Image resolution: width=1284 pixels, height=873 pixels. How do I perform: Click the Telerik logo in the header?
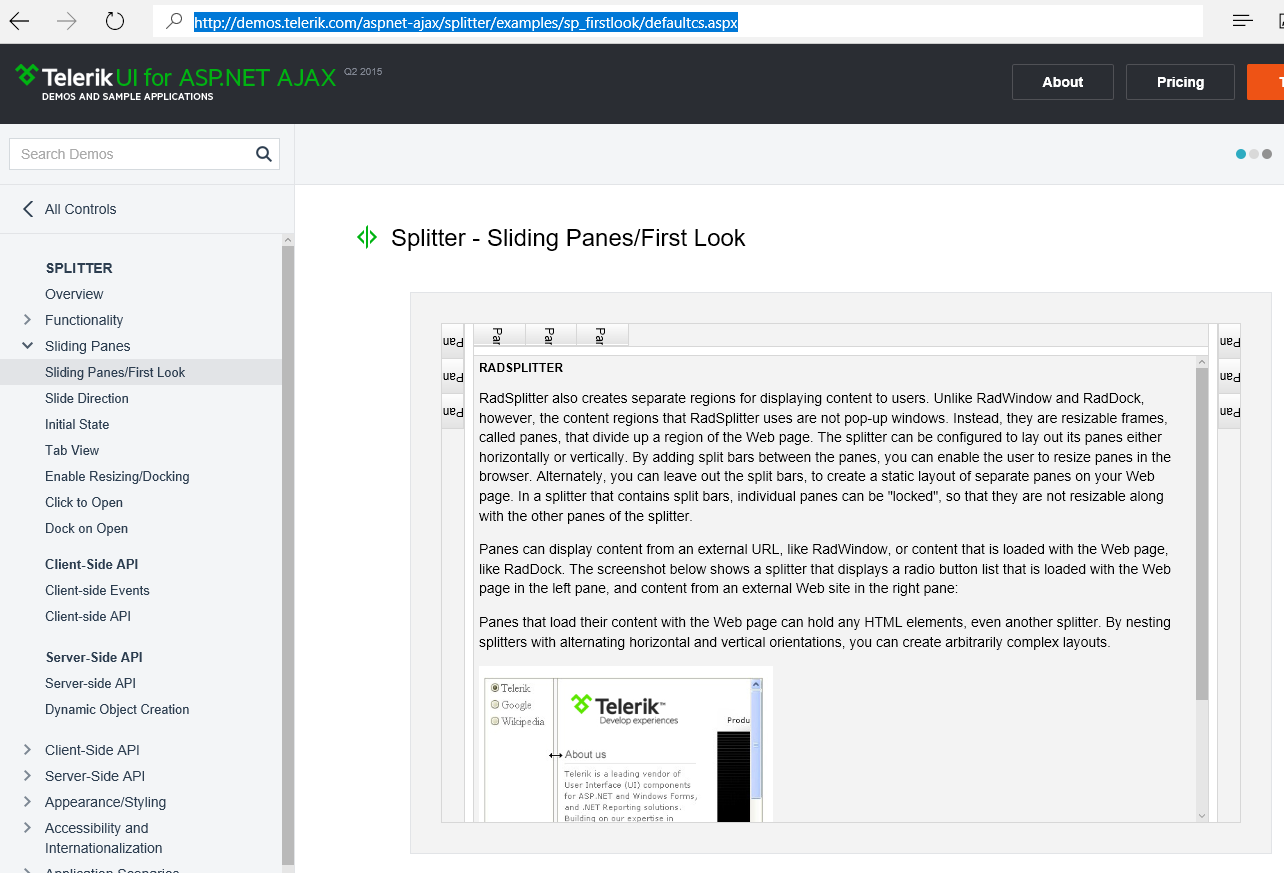click(175, 77)
